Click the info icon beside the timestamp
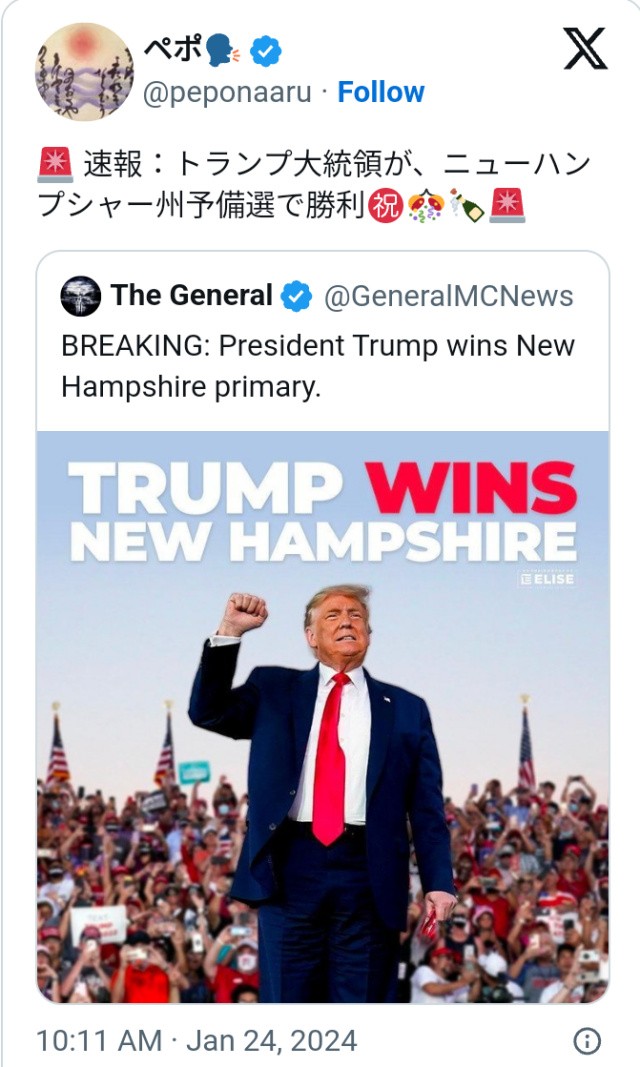The height and width of the screenshot is (1067, 640). pyautogui.click(x=586, y=1041)
